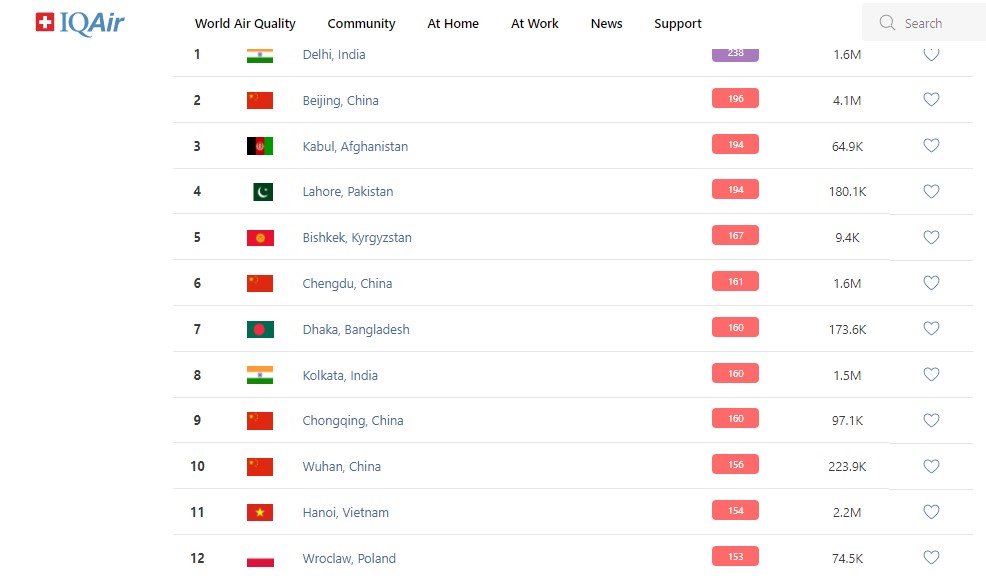Click the Bangladesh flag beside Dhaka
This screenshot has width=986, height=580.
point(260,329)
